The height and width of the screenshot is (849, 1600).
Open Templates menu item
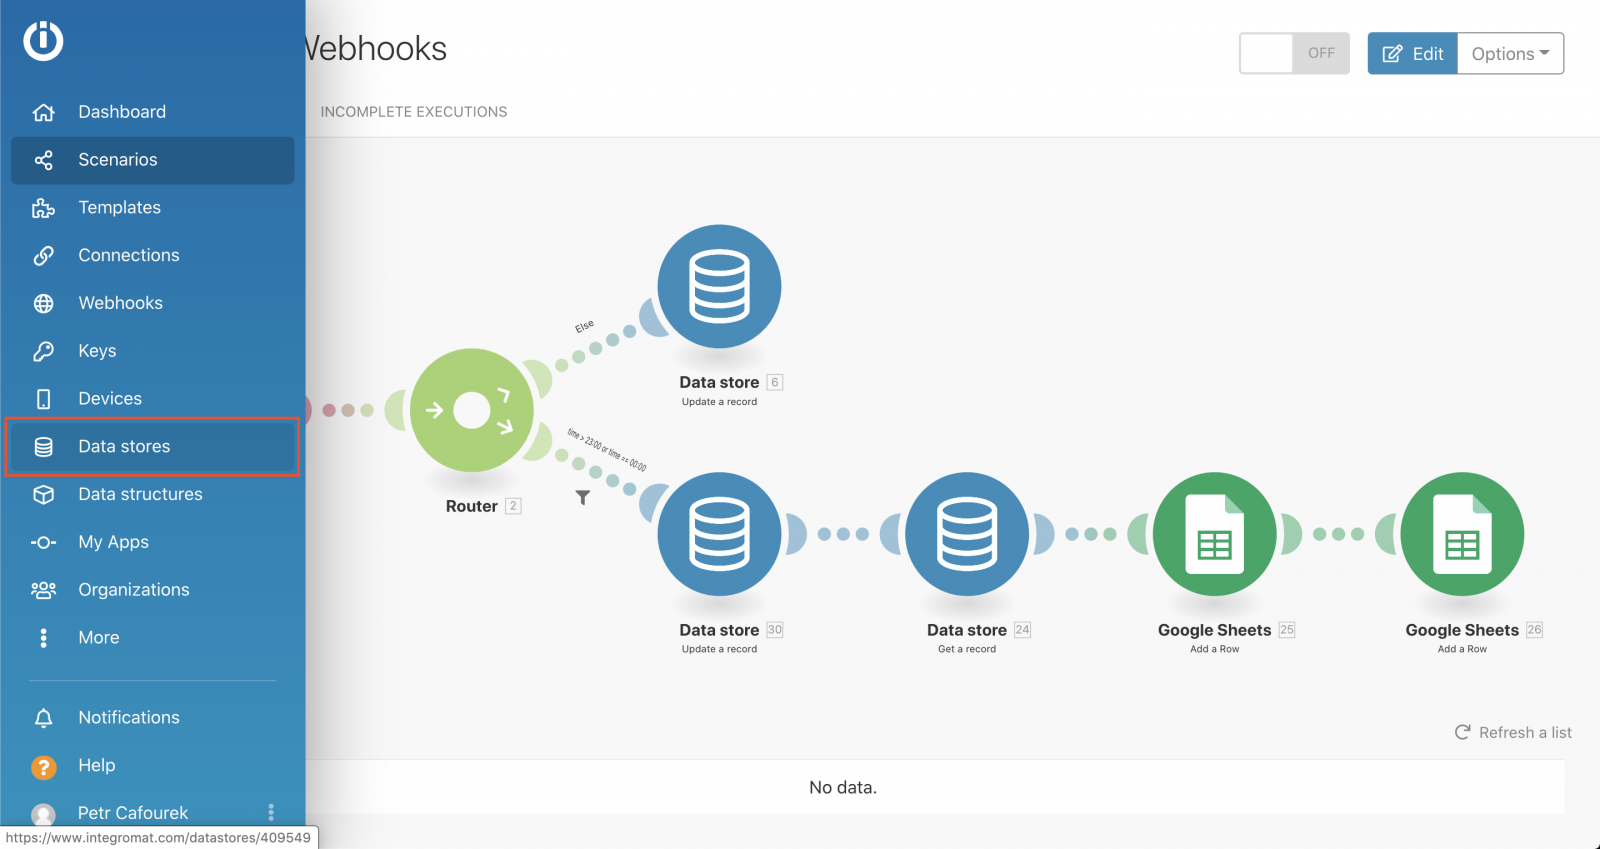152,208
